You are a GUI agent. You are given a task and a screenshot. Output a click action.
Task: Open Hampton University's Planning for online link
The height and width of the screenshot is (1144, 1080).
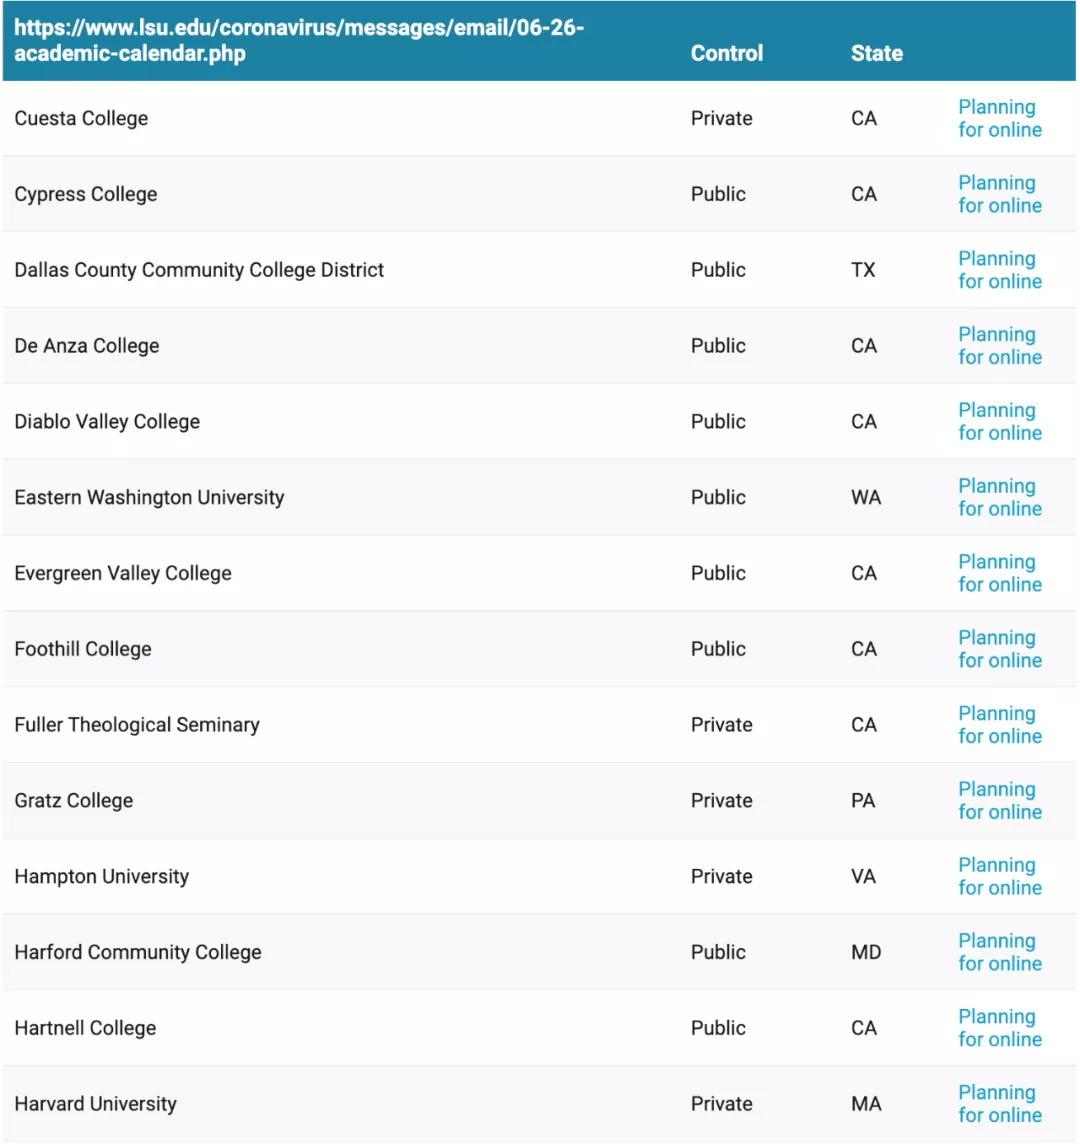[999, 876]
